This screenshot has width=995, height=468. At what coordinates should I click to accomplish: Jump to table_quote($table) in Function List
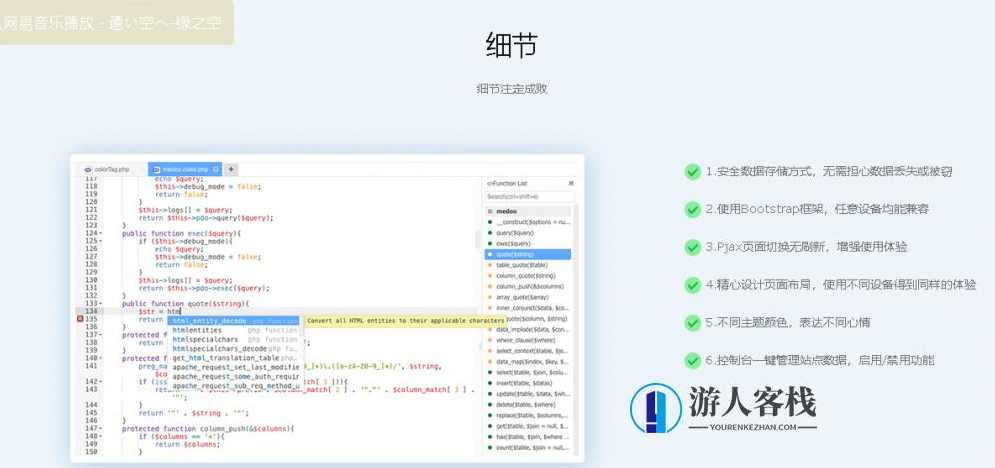coord(528,265)
